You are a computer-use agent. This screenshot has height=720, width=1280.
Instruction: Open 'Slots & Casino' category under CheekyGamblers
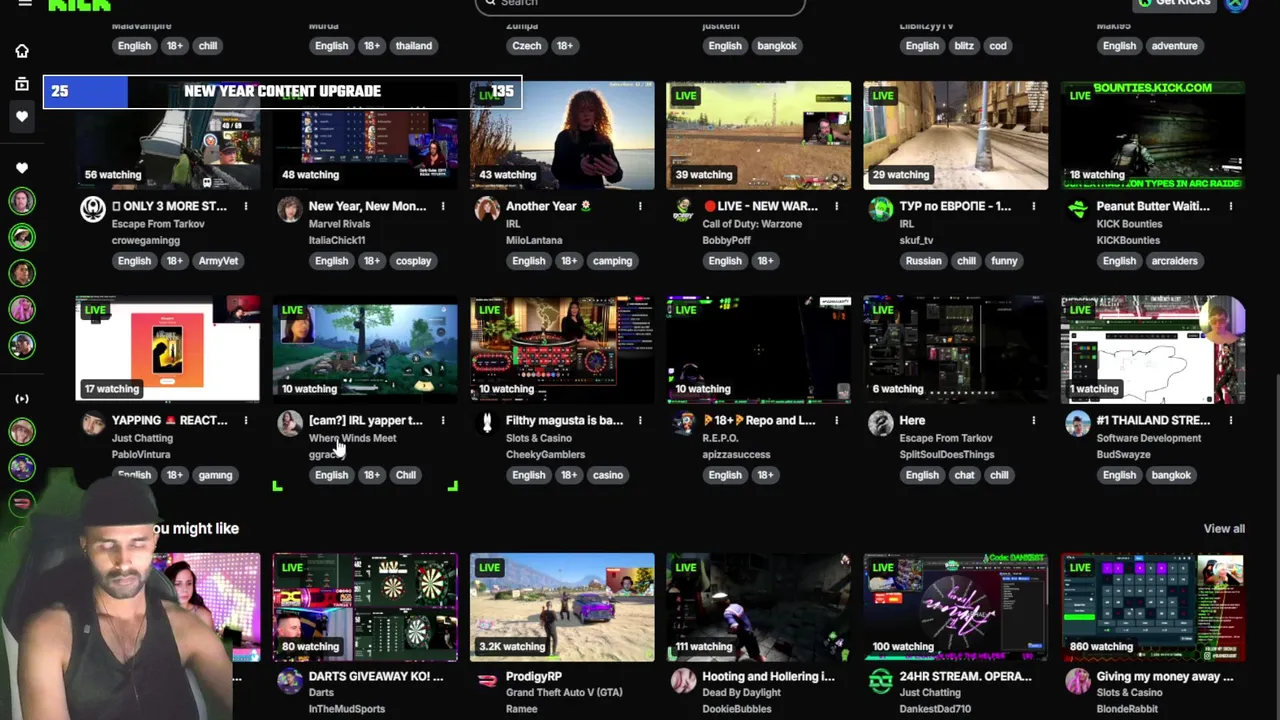coord(539,438)
